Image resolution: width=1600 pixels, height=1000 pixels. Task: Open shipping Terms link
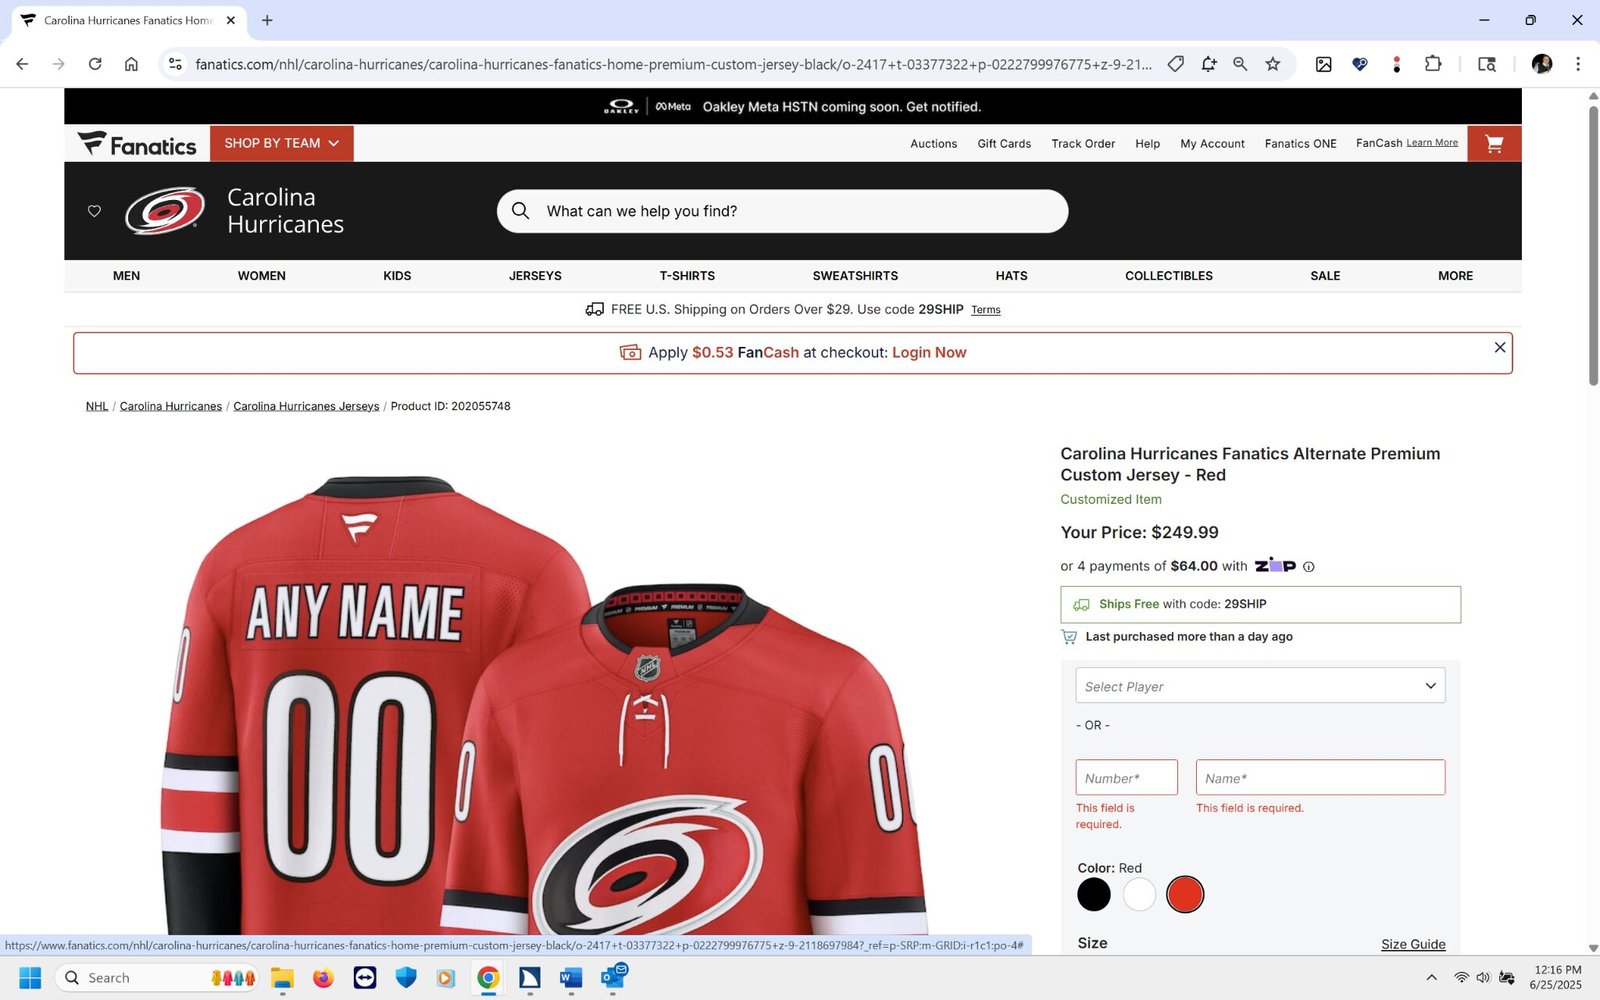[x=986, y=310]
